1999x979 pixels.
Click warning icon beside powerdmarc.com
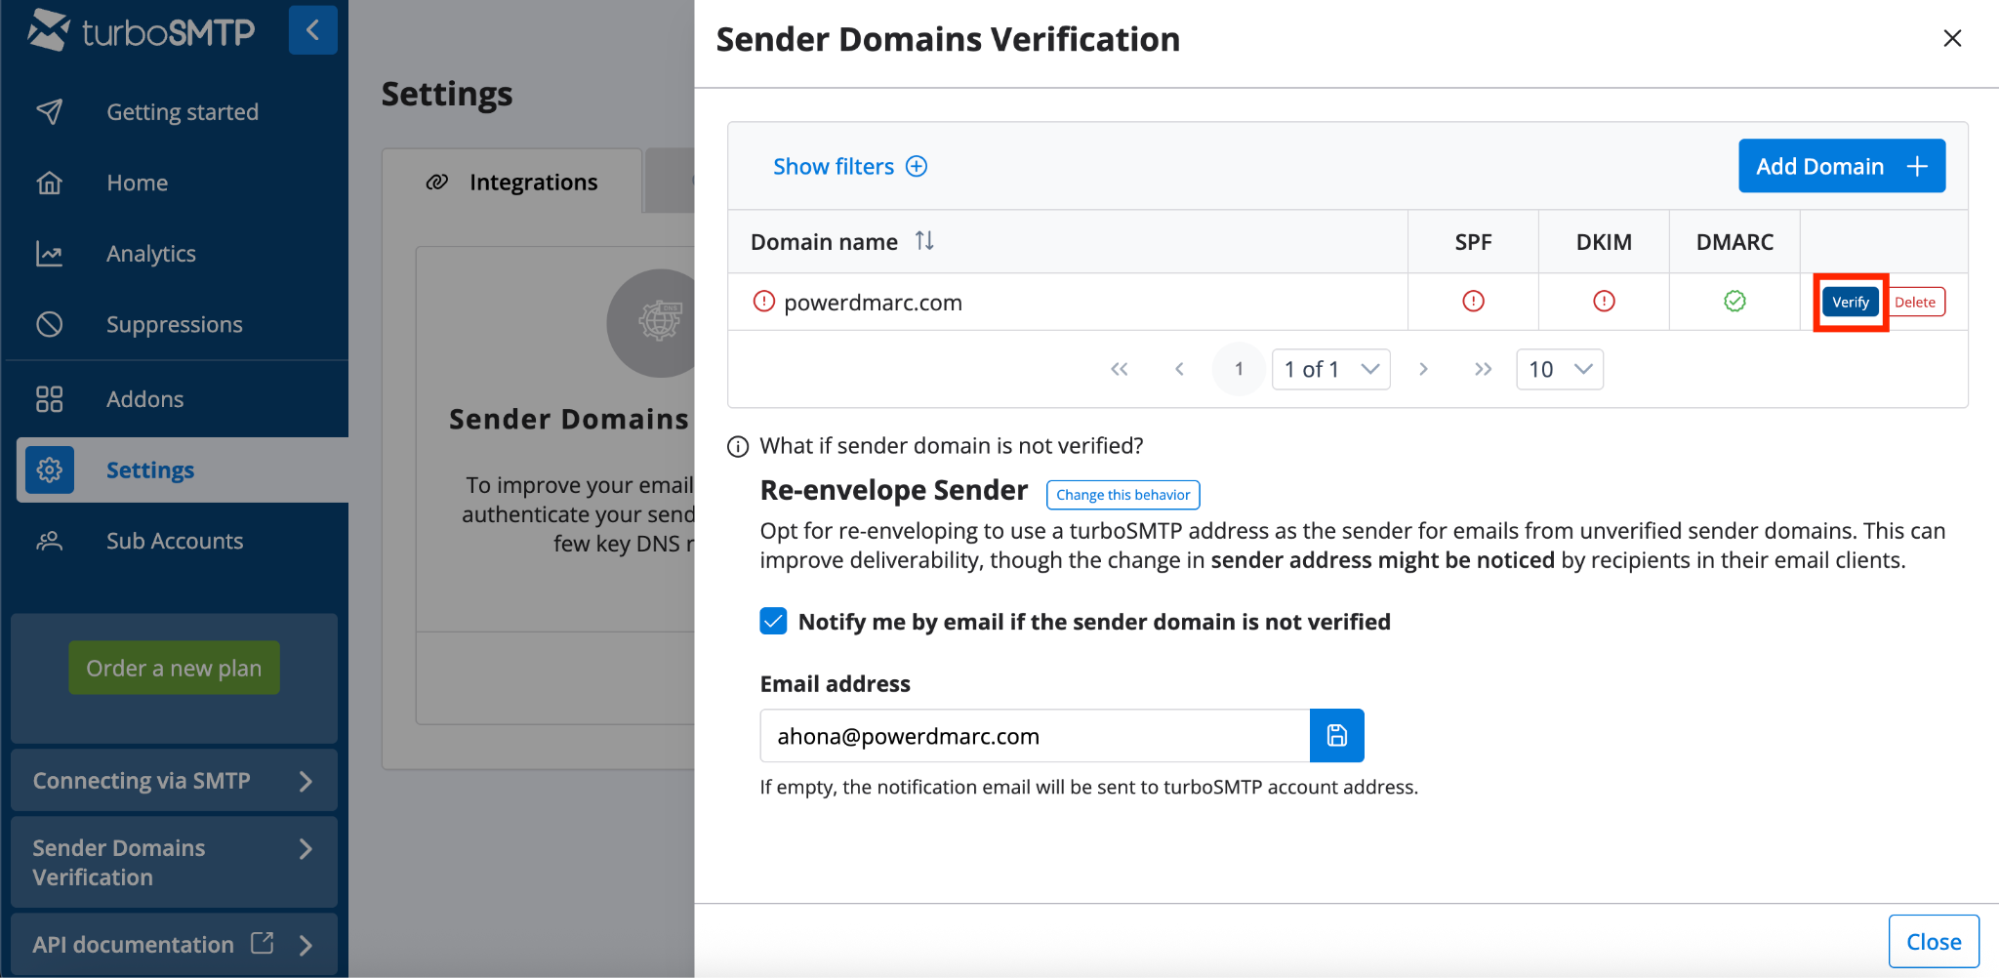(764, 301)
